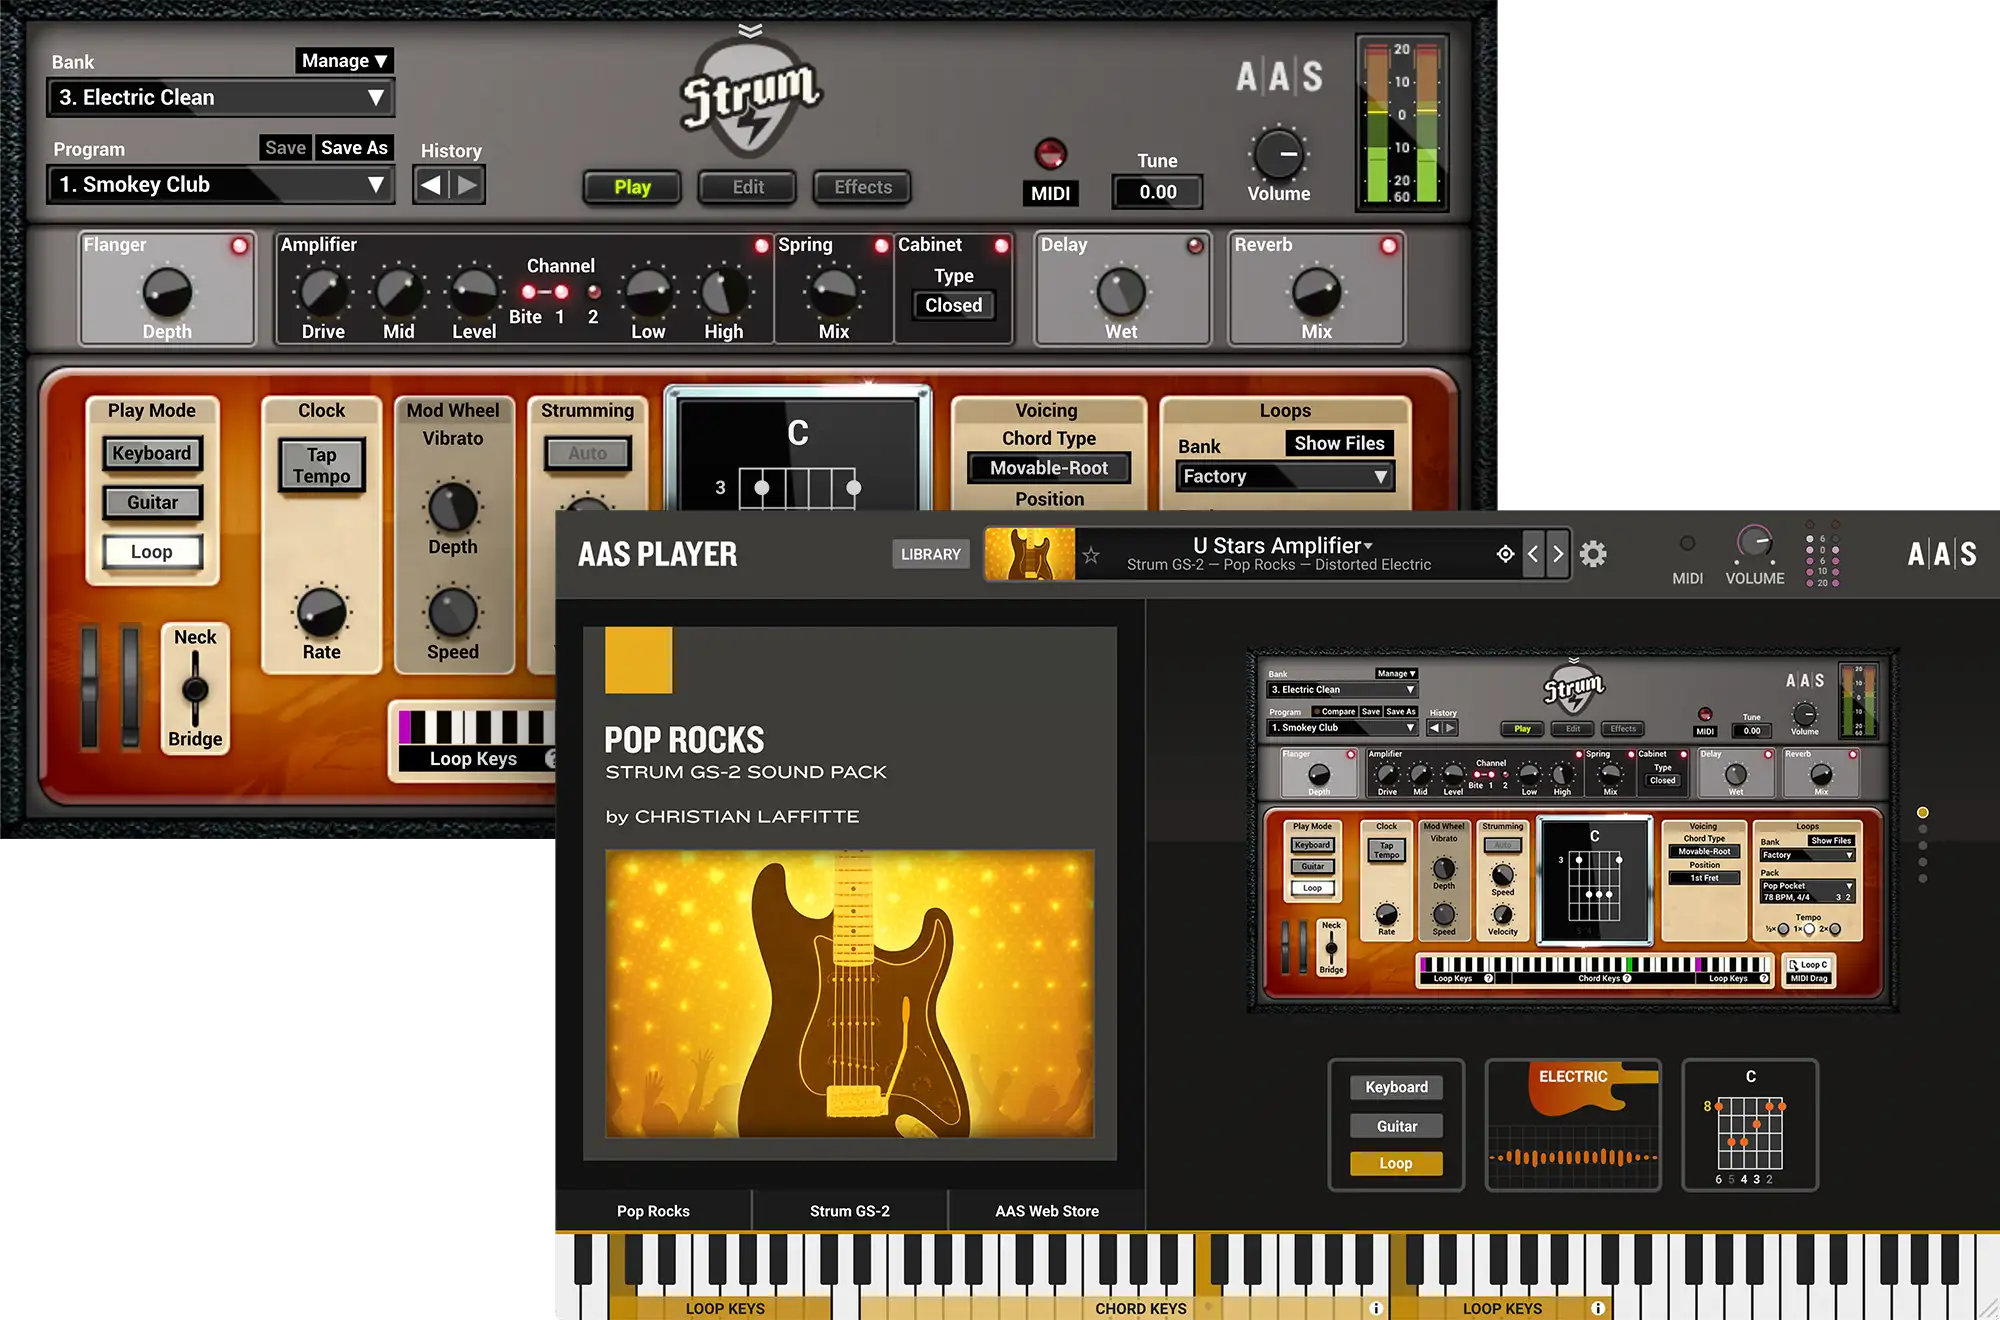
Task: Go to next preset in AAS Player
Action: tap(1557, 554)
